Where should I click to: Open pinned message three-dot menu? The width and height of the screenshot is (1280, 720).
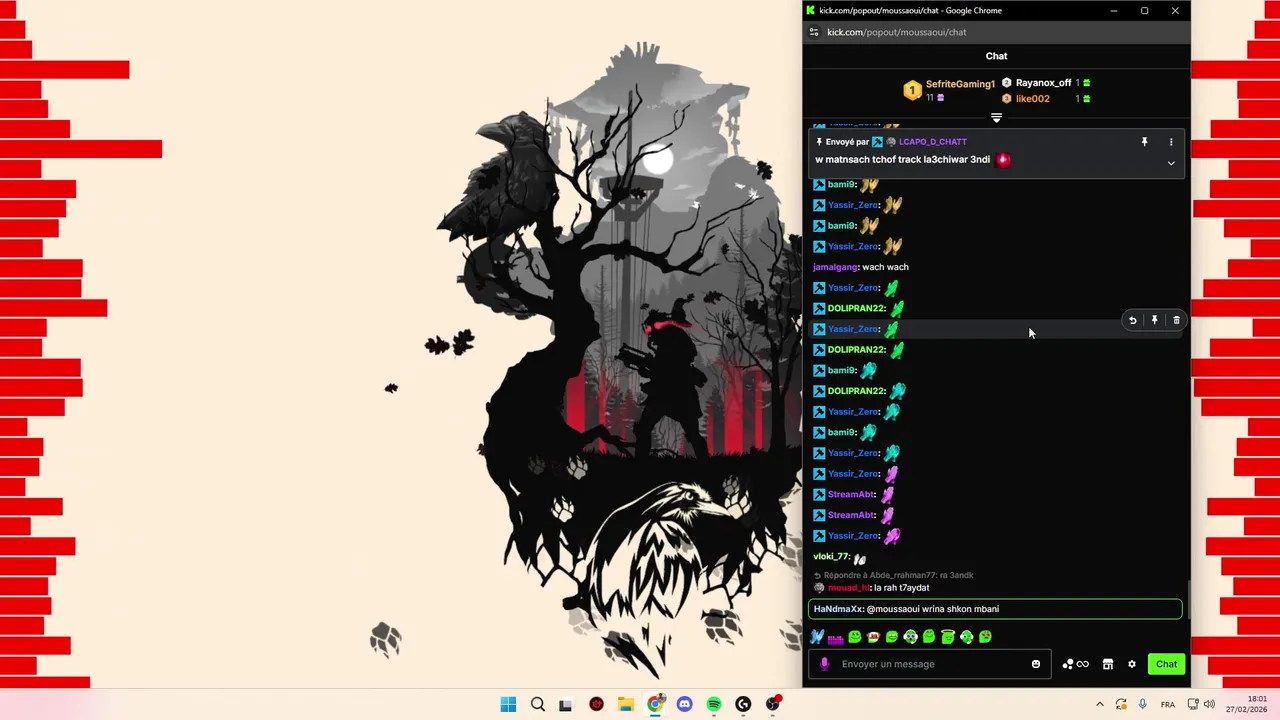(1171, 142)
